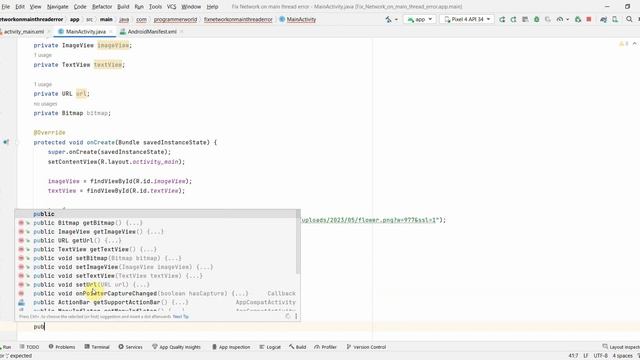The height and width of the screenshot is (360, 640).
Task: Click the UTF-8 encoding status widget
Action: [x=600, y=356]
